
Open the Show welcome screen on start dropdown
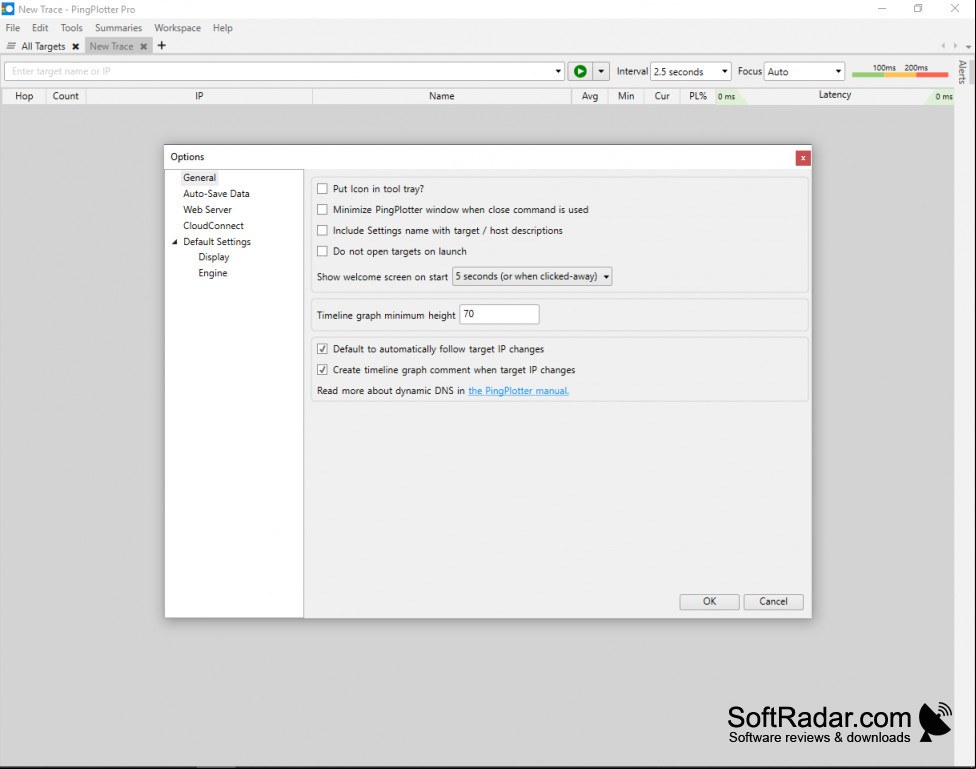click(x=532, y=276)
